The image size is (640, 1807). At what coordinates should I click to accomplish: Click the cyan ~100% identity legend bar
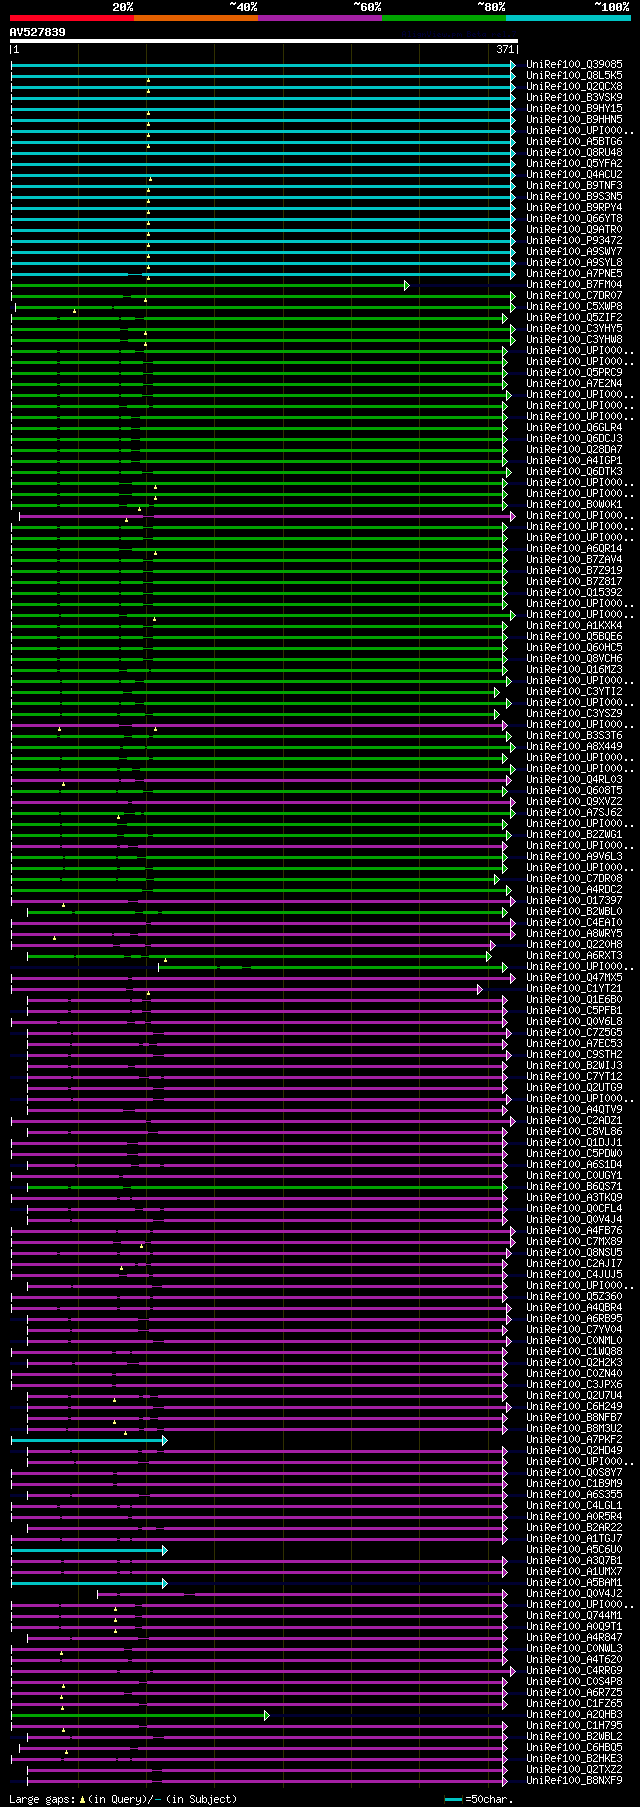568,17
